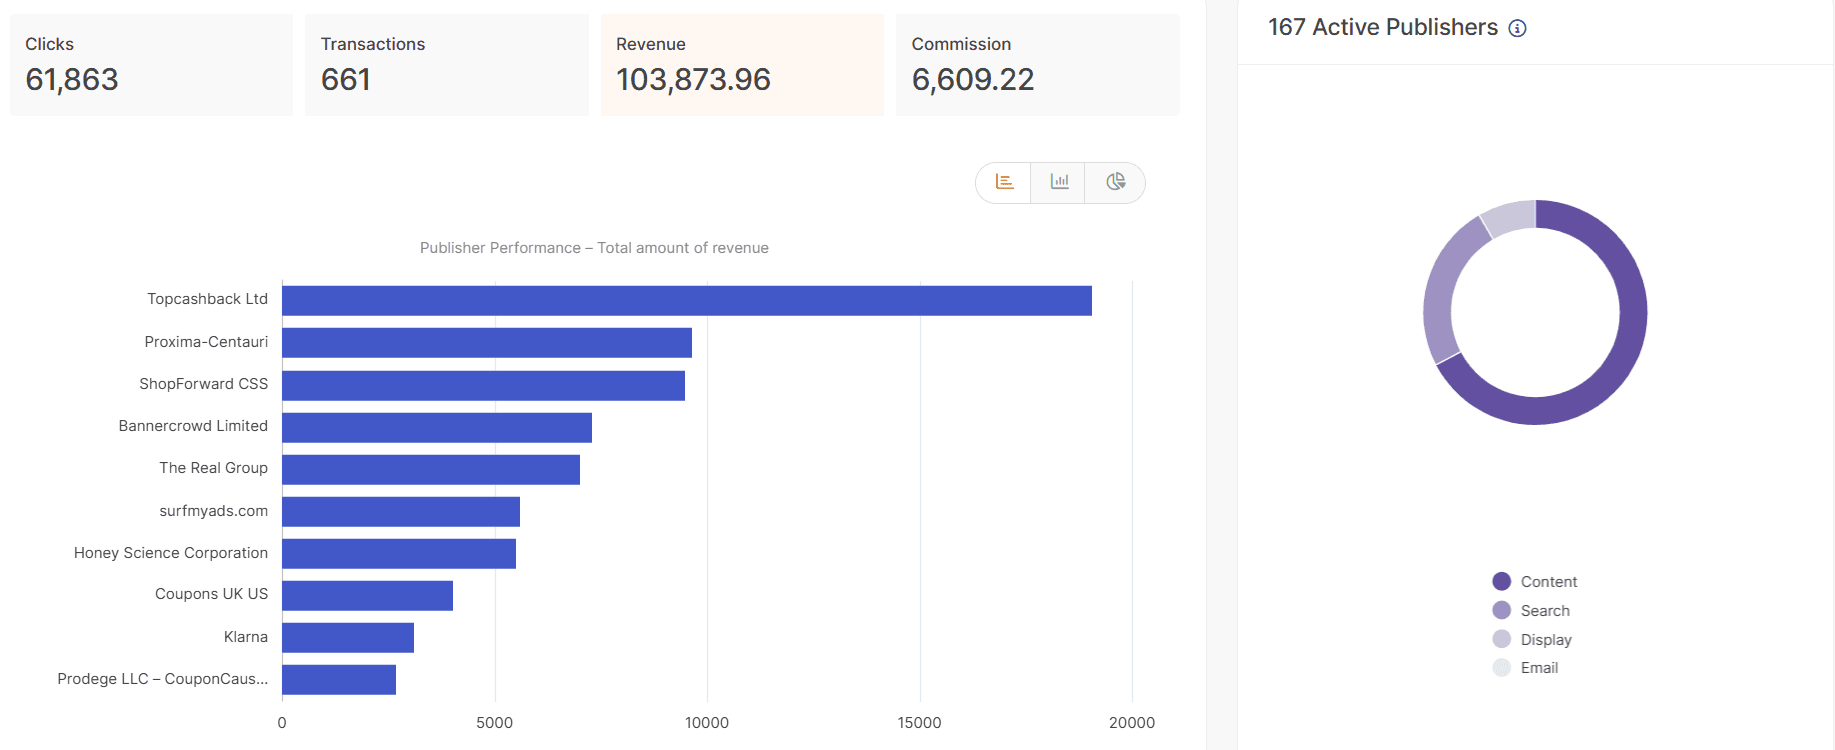The image size is (1835, 750).
Task: Select the Transactions metric card
Action: (447, 65)
